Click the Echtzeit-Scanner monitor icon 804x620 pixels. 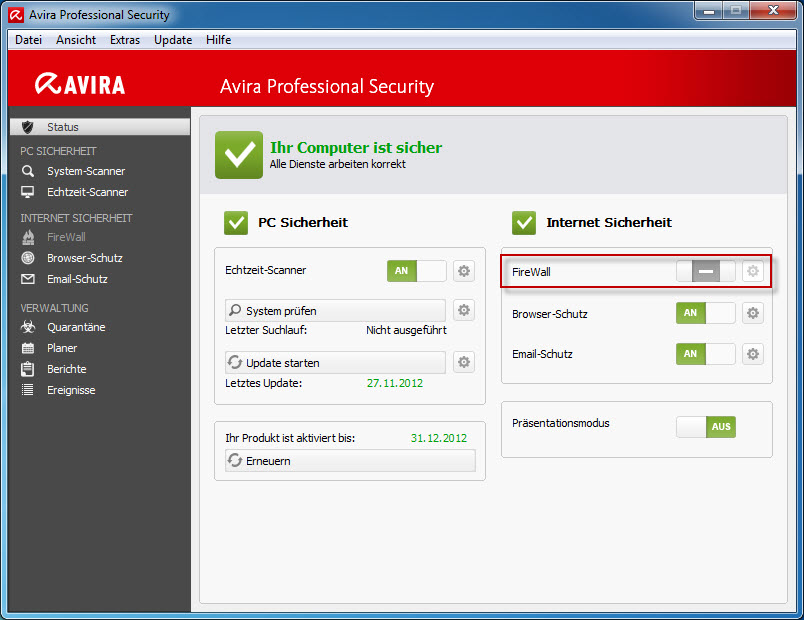28,192
